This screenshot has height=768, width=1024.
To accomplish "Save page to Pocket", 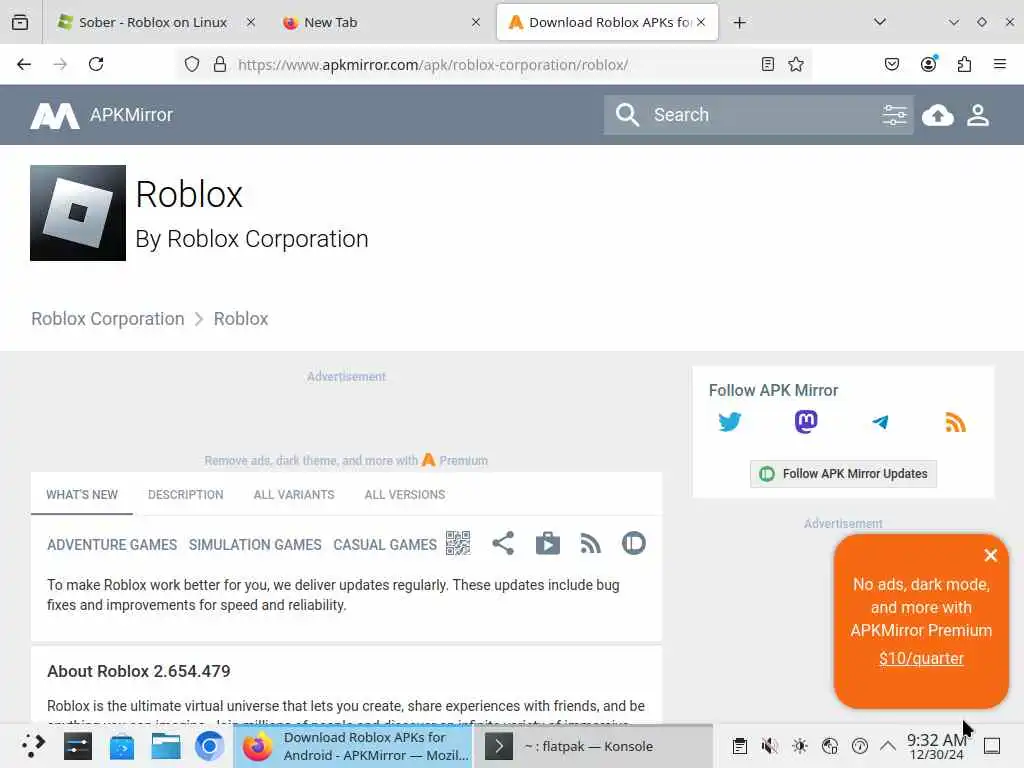I will click(x=891, y=64).
